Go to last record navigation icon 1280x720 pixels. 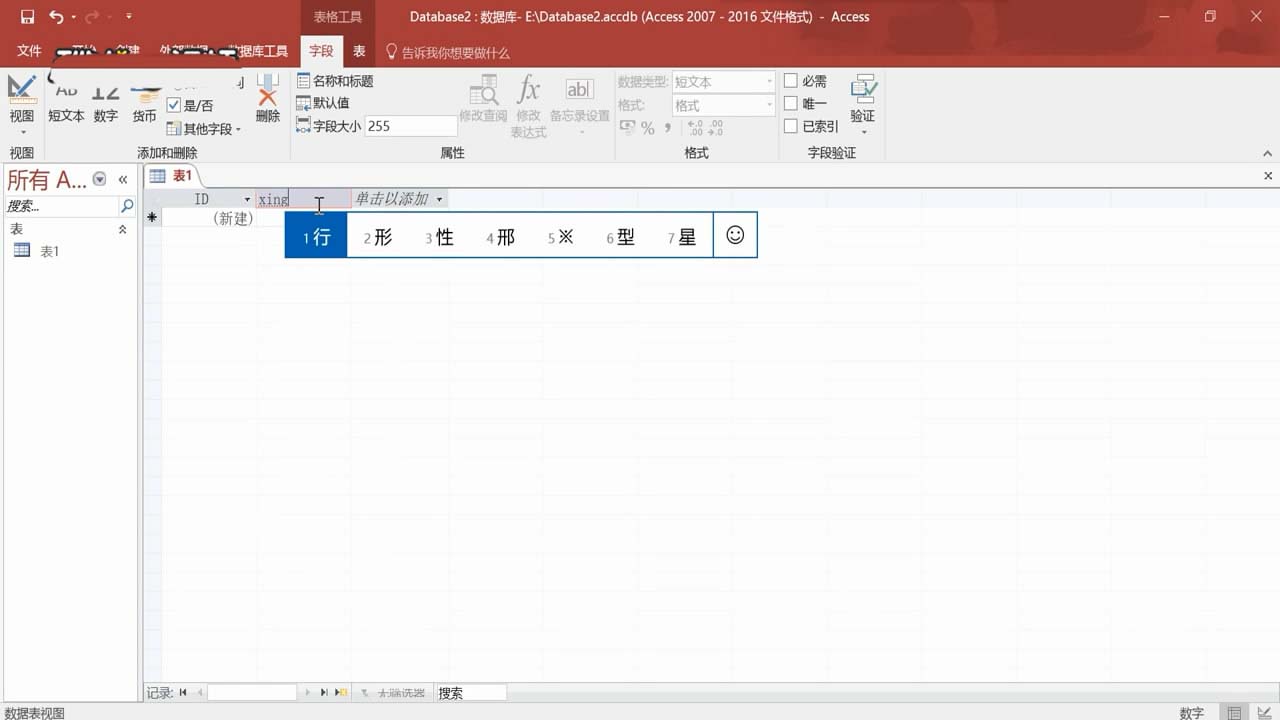coord(324,693)
